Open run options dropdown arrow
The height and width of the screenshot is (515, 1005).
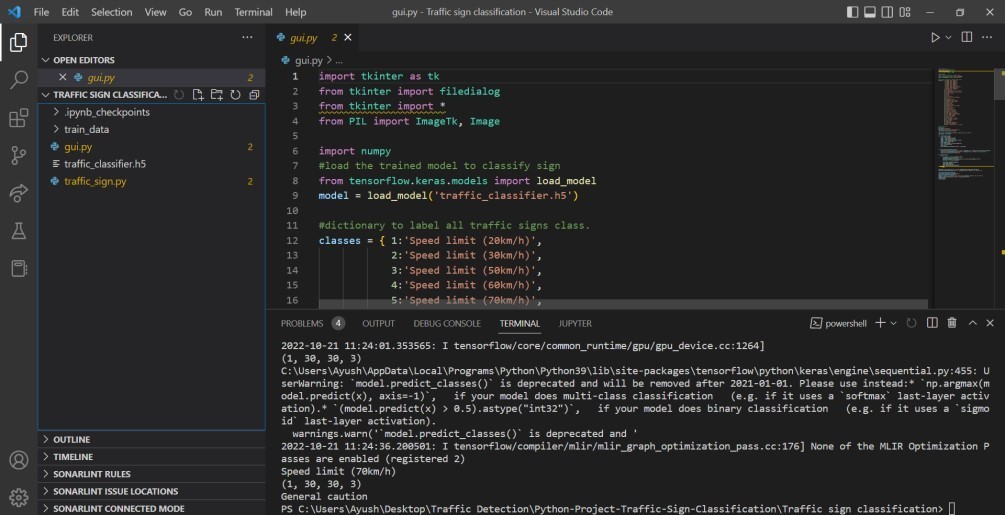coord(949,37)
